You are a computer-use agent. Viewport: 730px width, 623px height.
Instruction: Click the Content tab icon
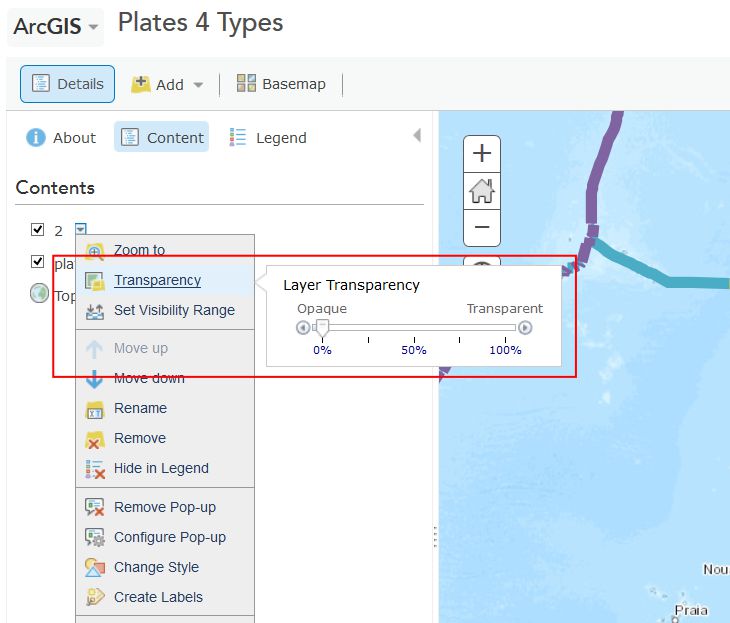[130, 137]
